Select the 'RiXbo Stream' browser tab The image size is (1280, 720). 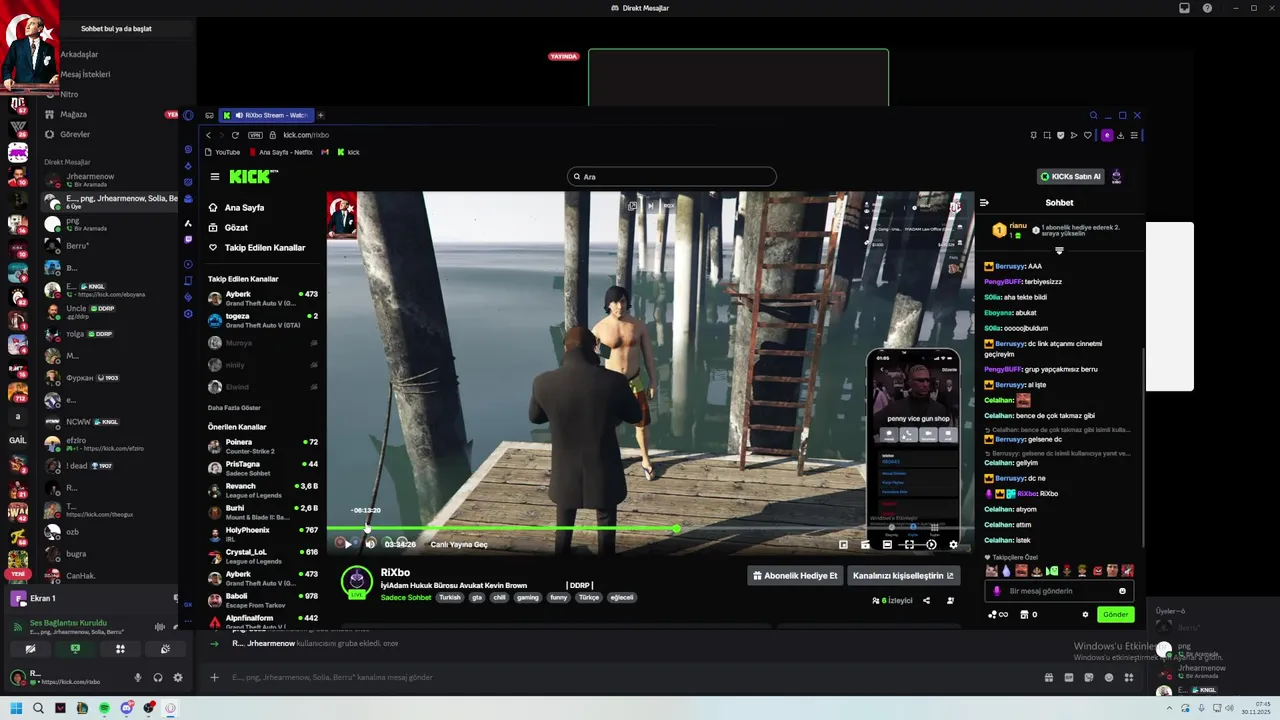coord(267,115)
